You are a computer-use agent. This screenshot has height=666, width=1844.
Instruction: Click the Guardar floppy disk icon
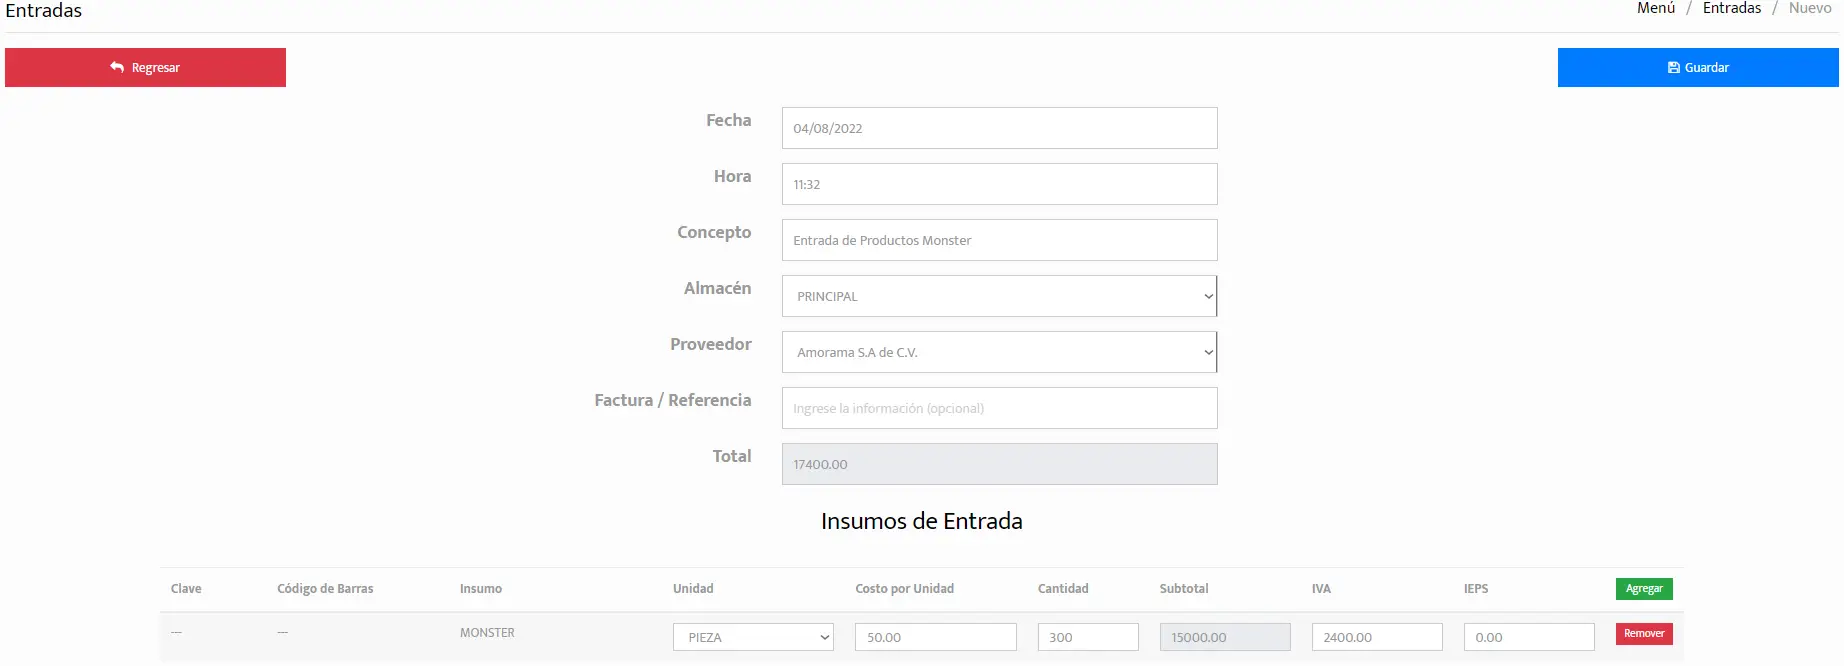[1674, 68]
